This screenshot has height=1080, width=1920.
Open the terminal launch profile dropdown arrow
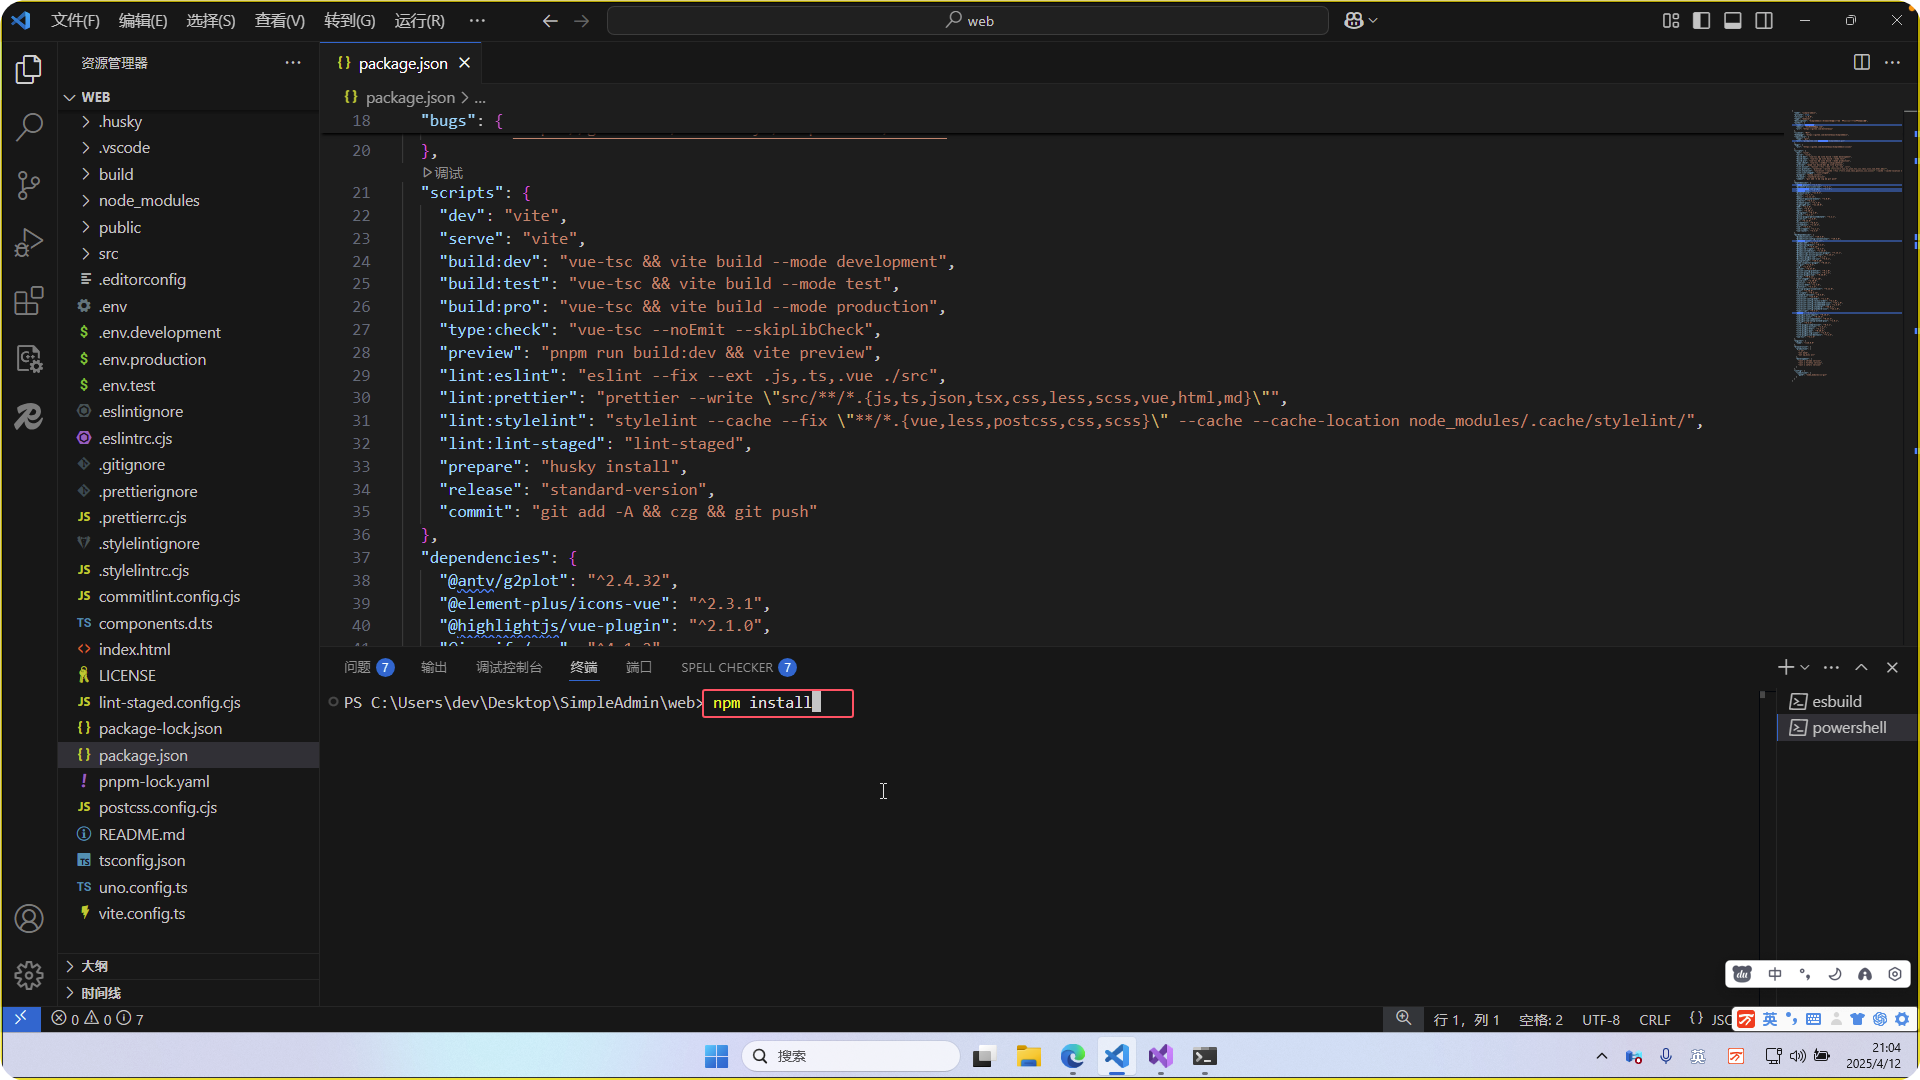1805,667
